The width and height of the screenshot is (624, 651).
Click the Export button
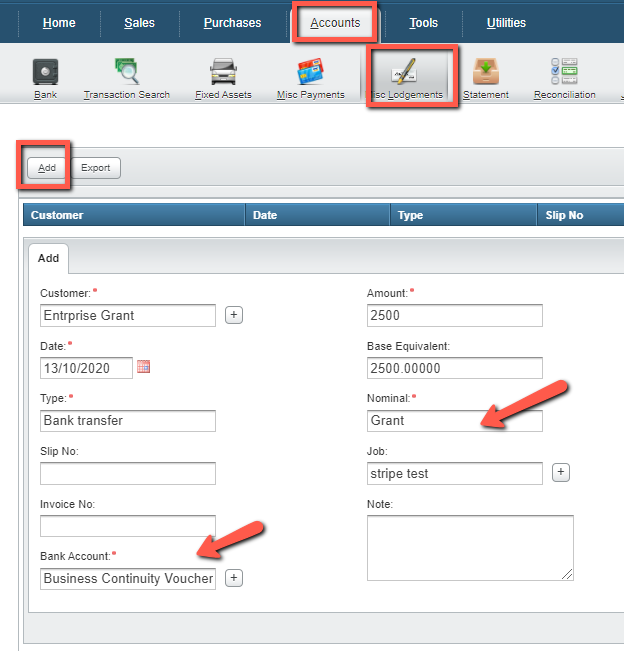tap(96, 168)
